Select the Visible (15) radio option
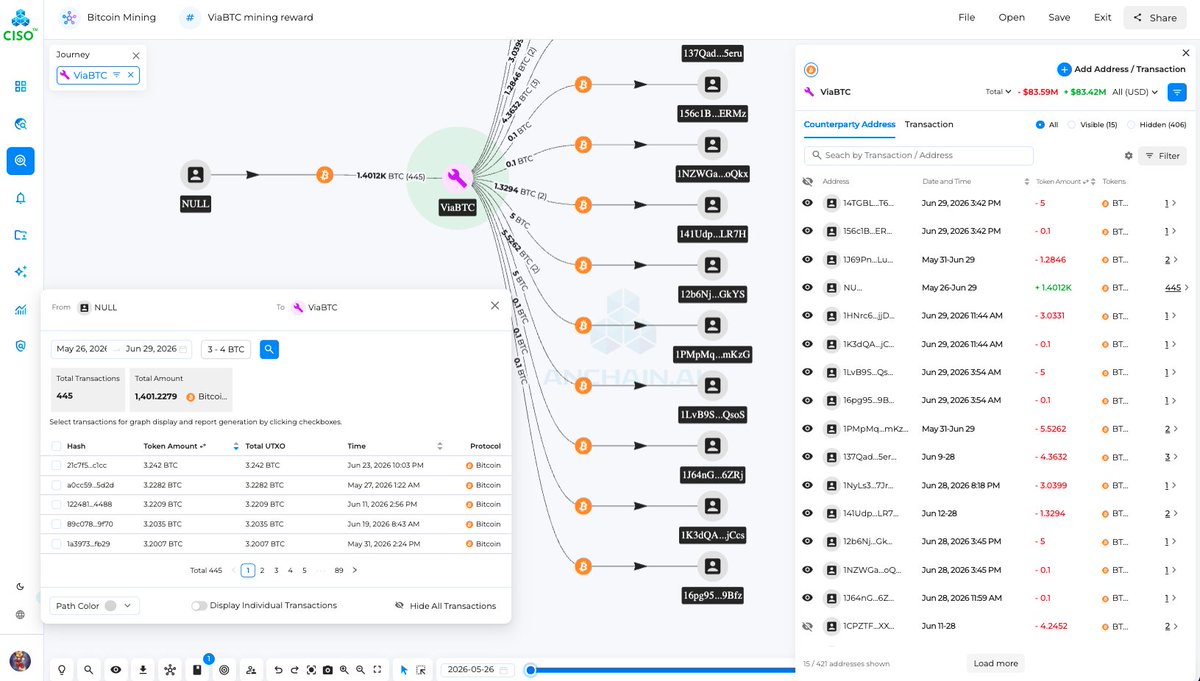 point(1071,125)
